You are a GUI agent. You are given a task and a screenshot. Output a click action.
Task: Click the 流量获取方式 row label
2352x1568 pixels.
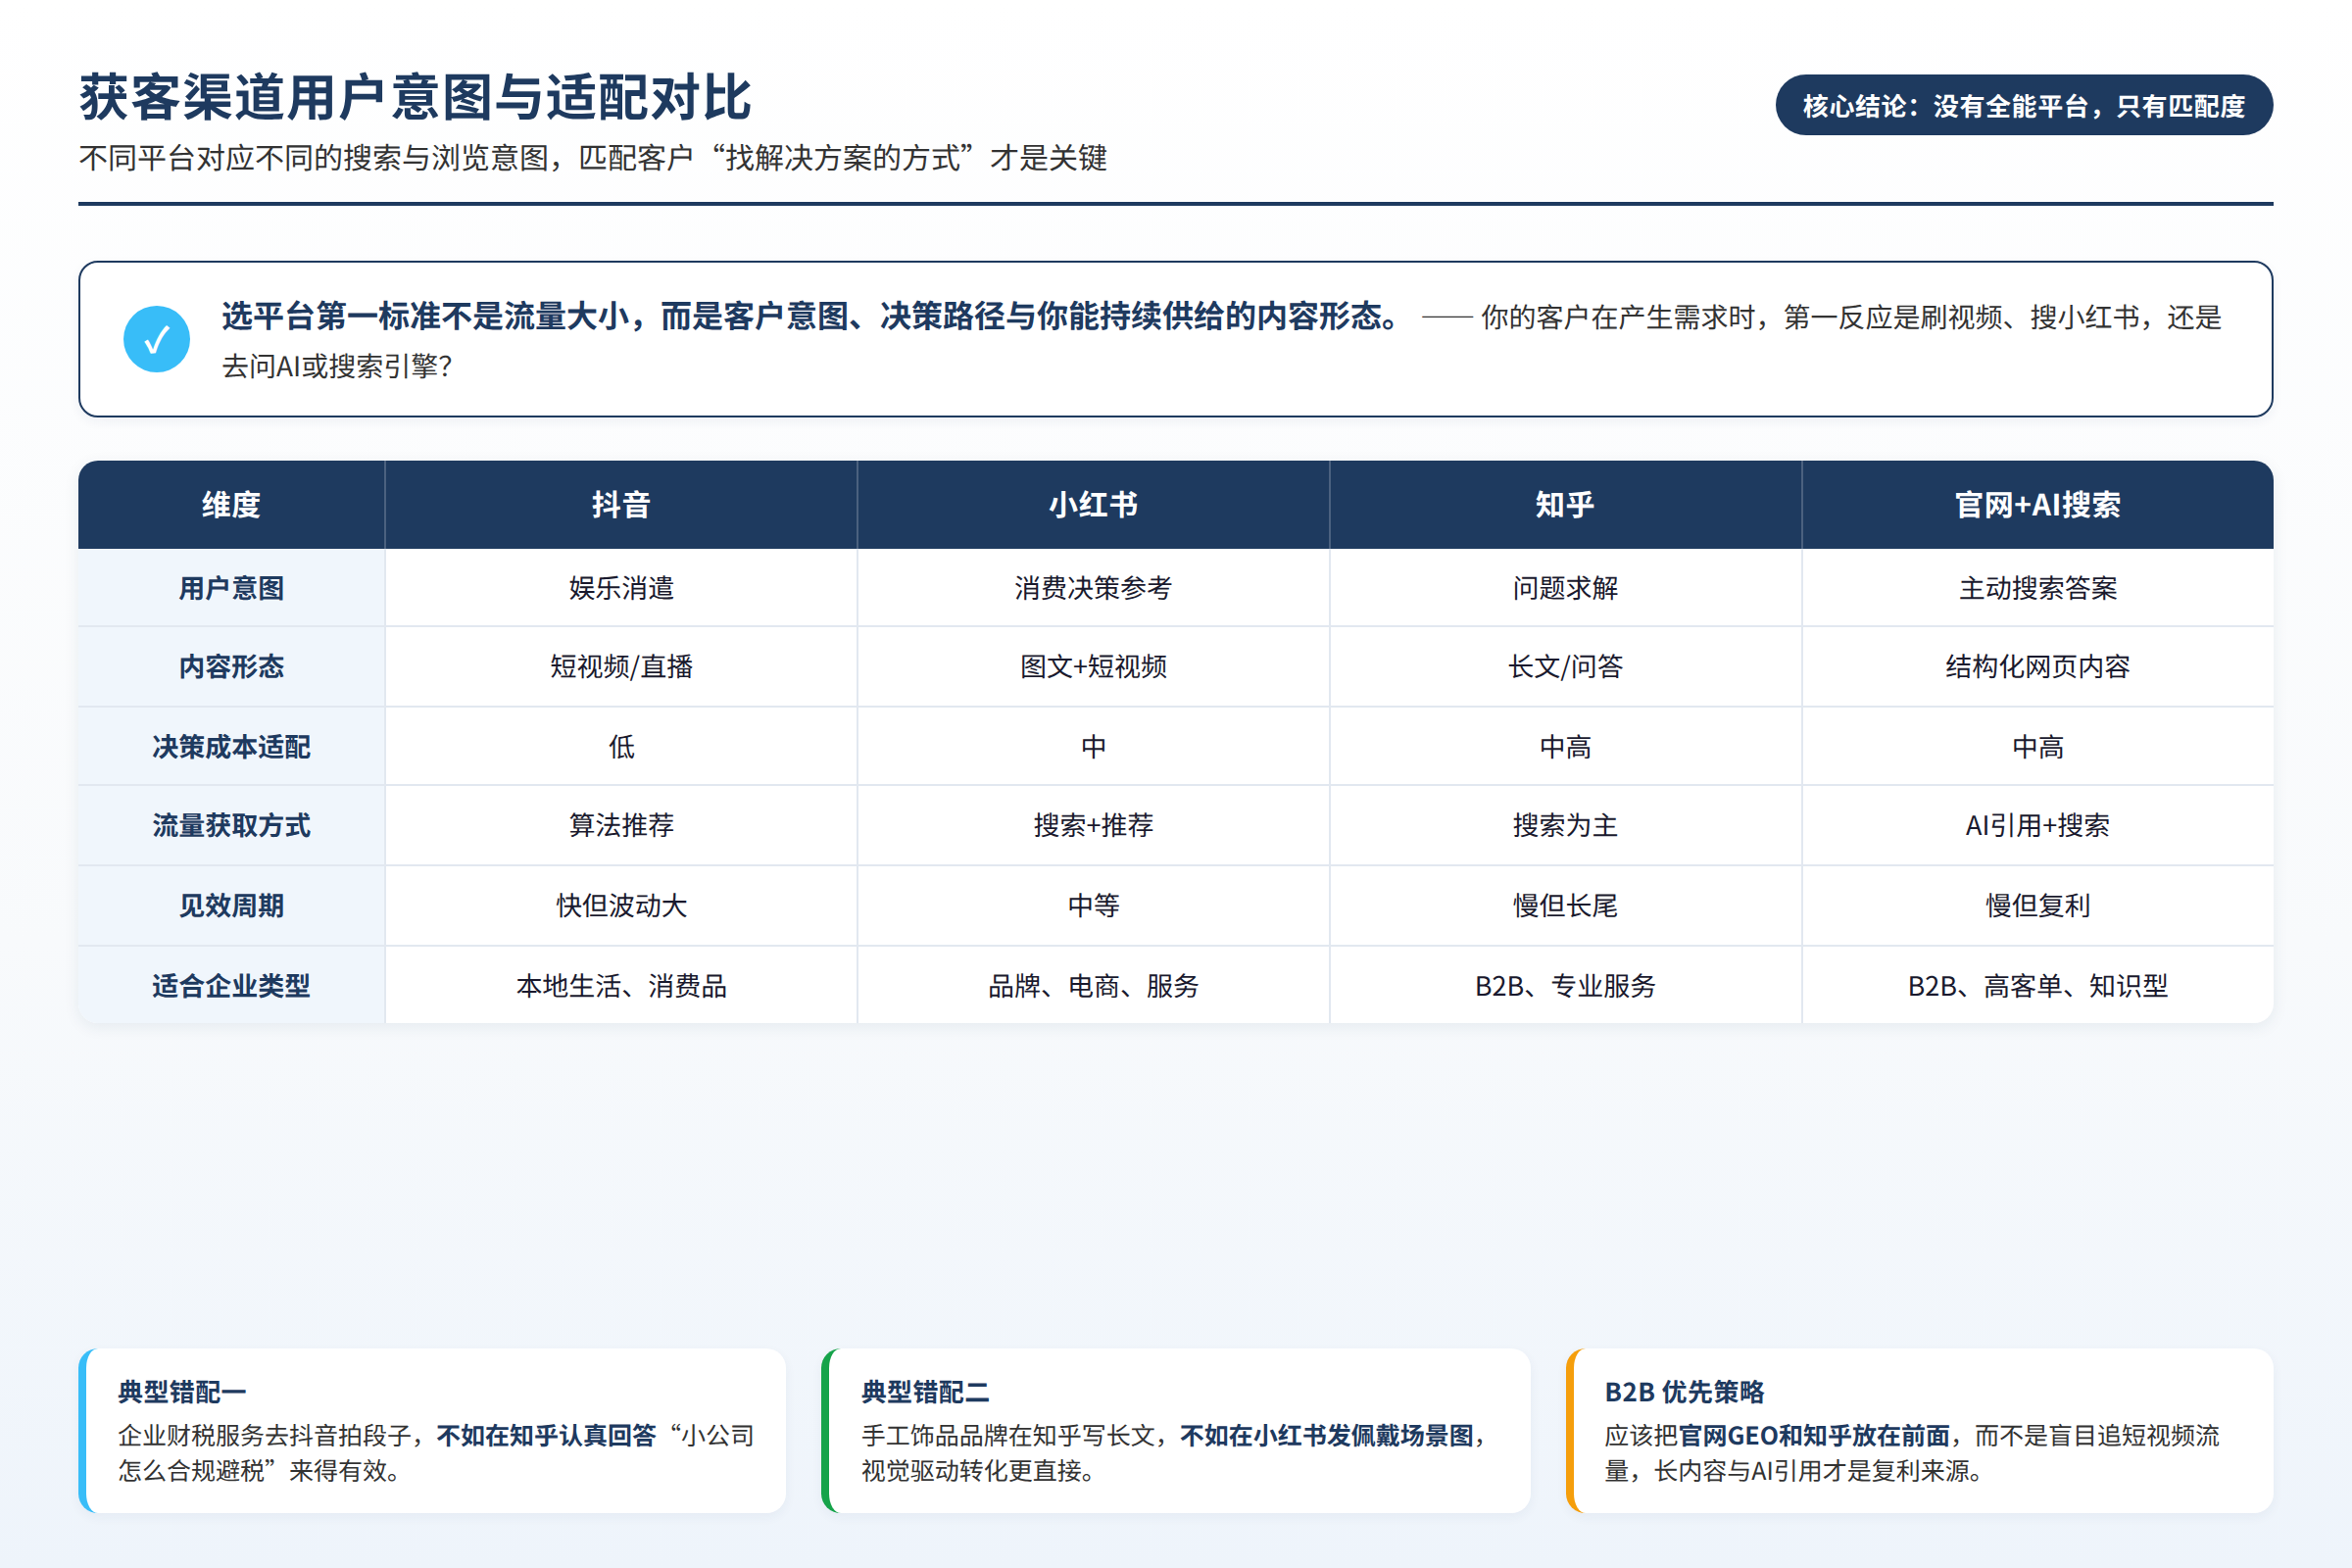tap(231, 826)
